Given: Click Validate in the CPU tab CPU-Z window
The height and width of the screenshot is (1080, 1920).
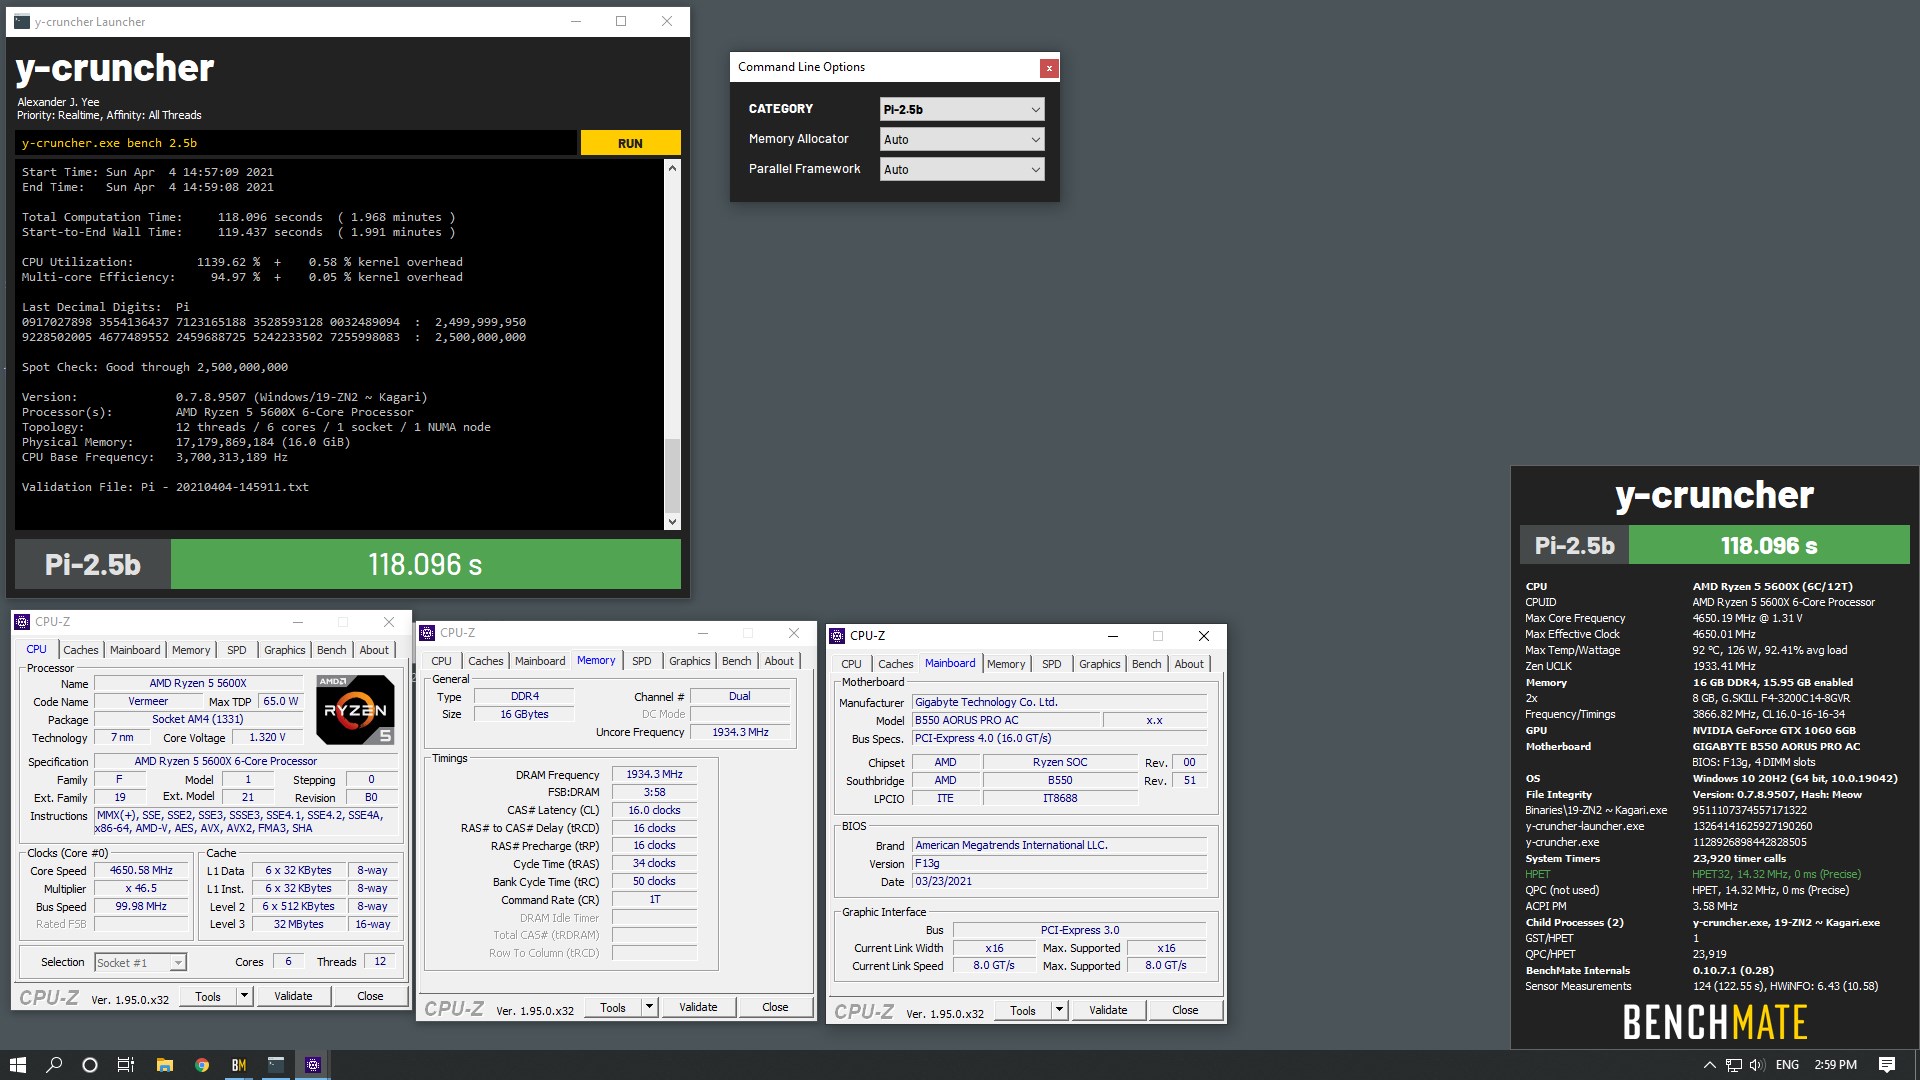Looking at the screenshot, I should pyautogui.click(x=293, y=996).
